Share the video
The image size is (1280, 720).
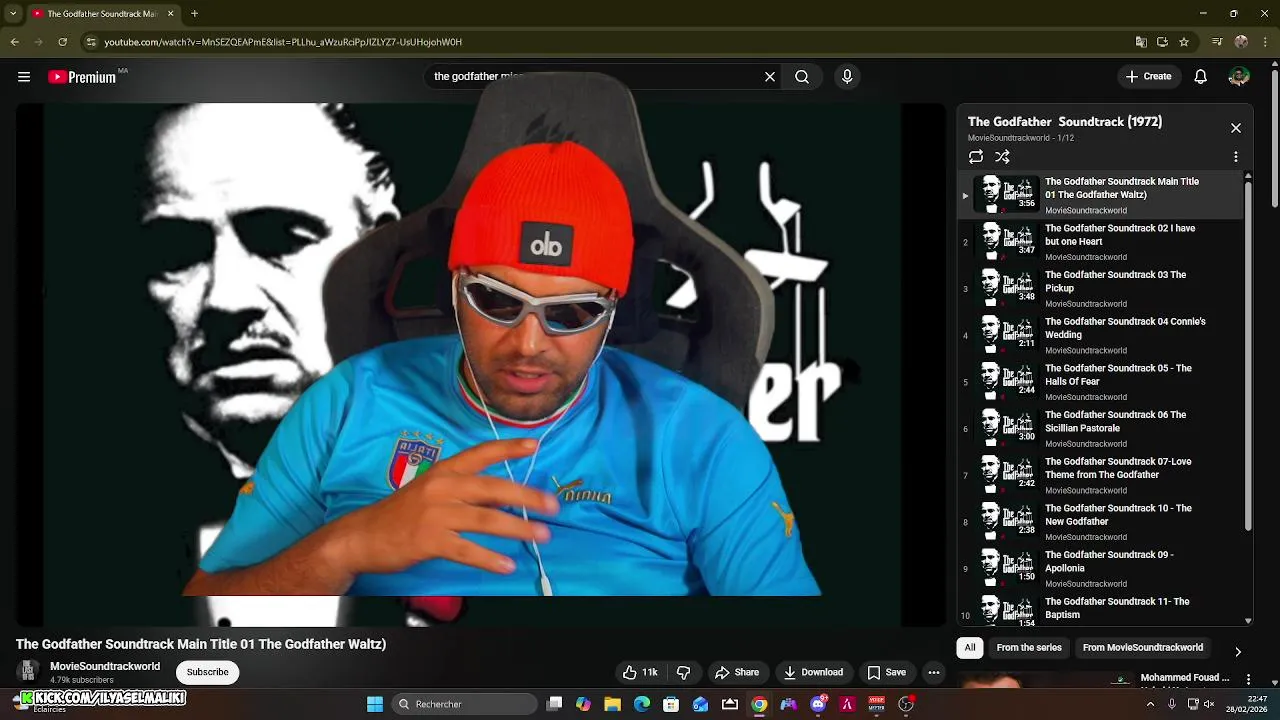tap(737, 672)
